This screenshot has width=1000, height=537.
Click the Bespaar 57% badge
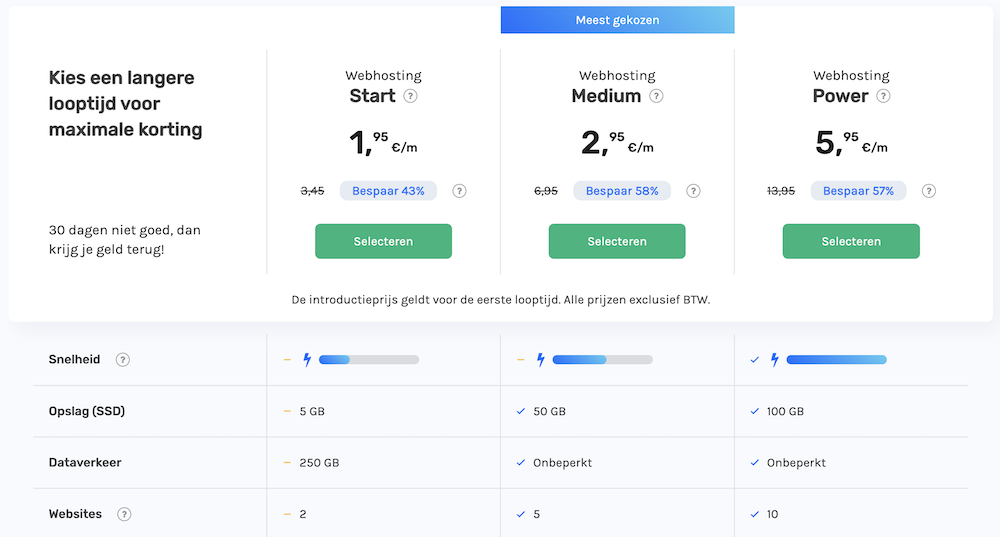857,191
